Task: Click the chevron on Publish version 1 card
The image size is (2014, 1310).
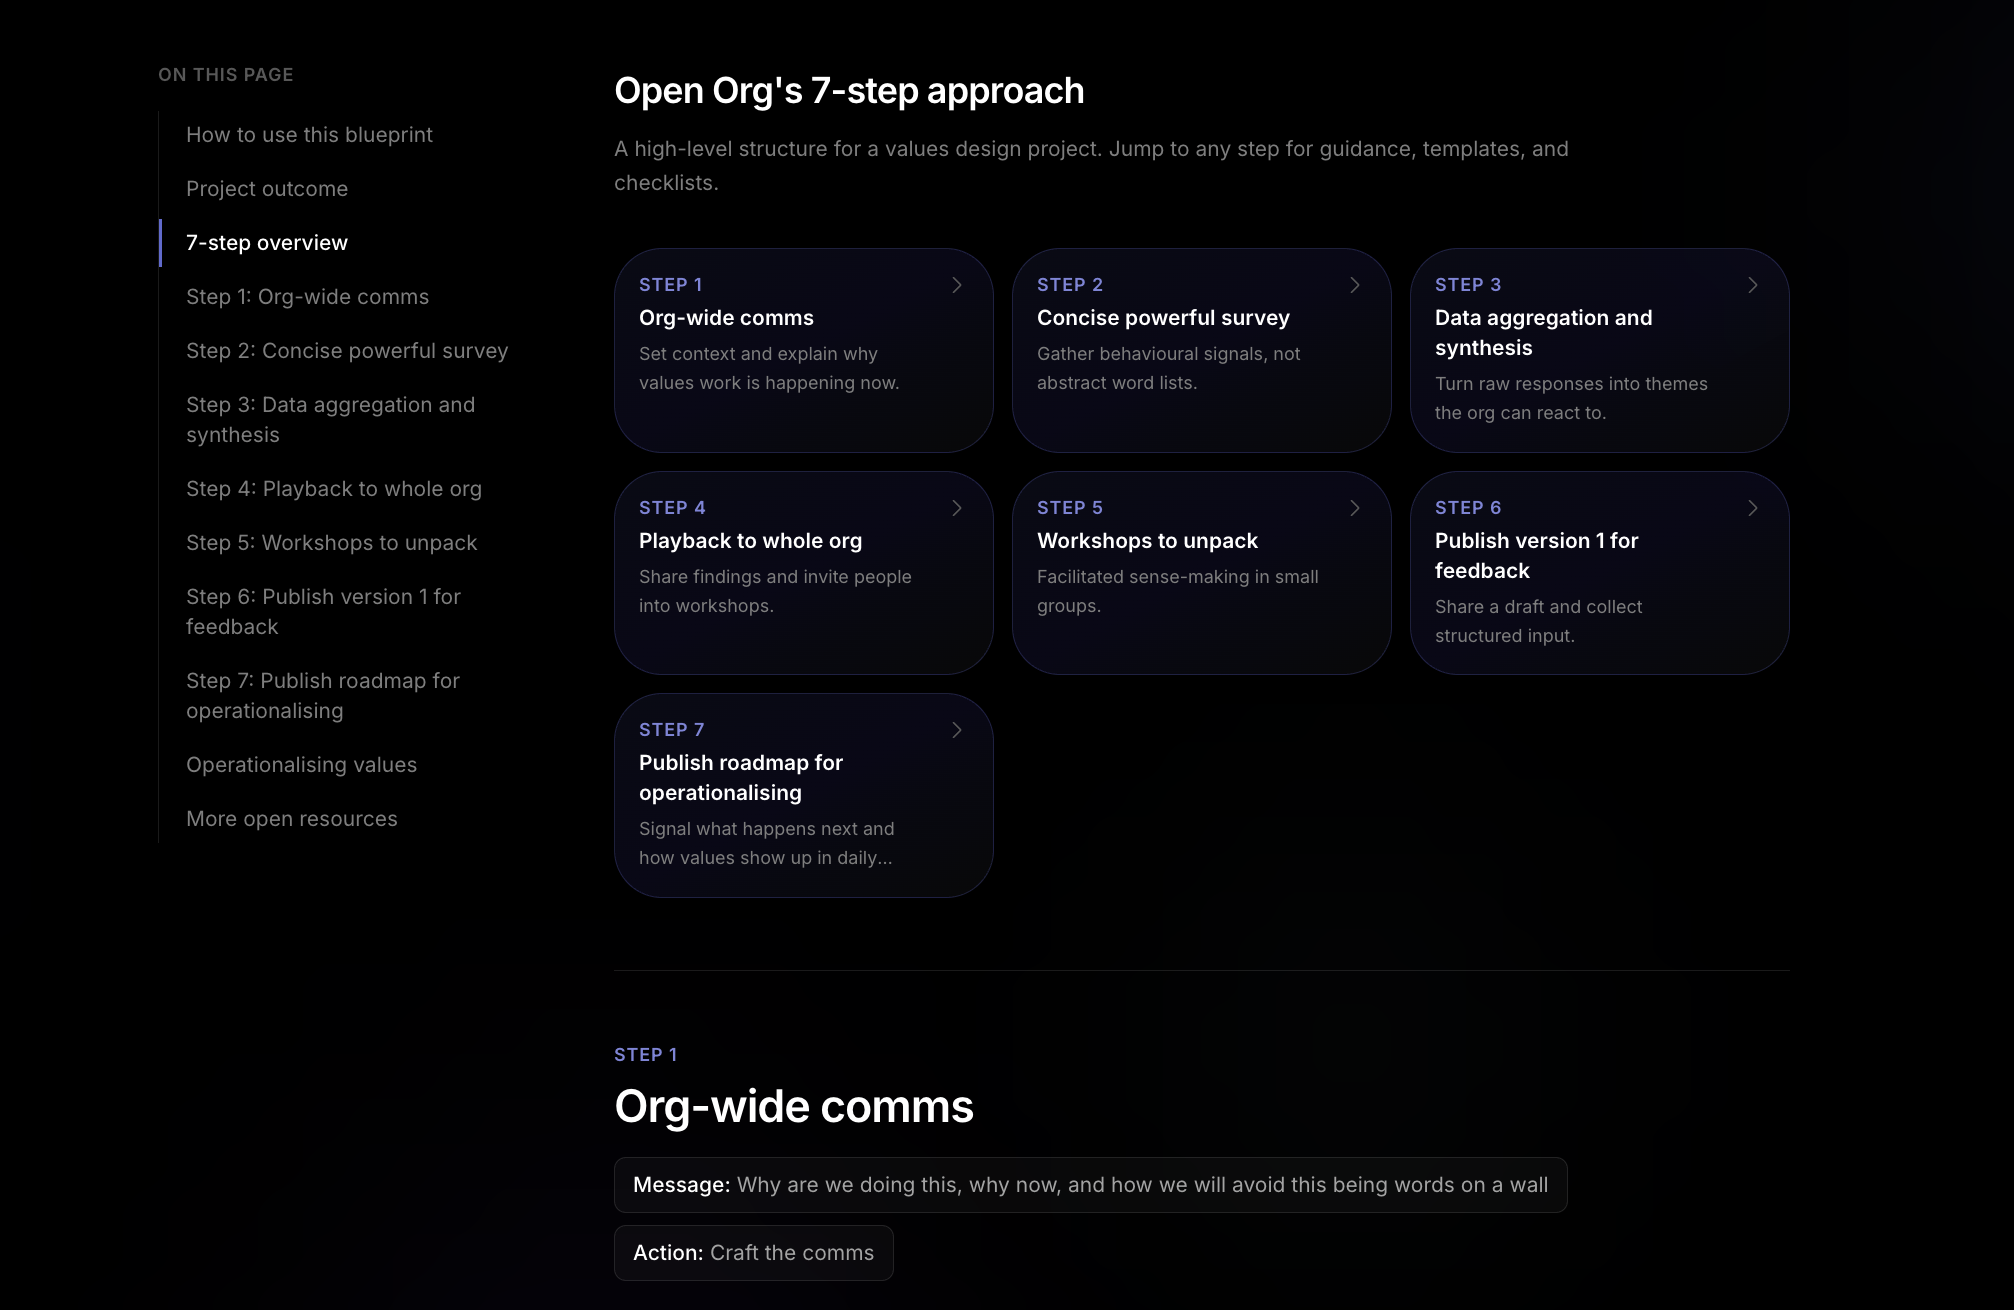Action: point(1753,508)
